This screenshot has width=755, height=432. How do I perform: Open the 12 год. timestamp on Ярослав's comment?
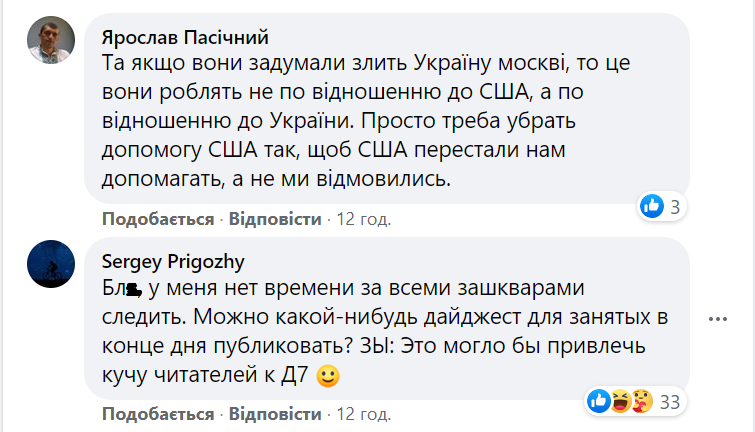(363, 219)
